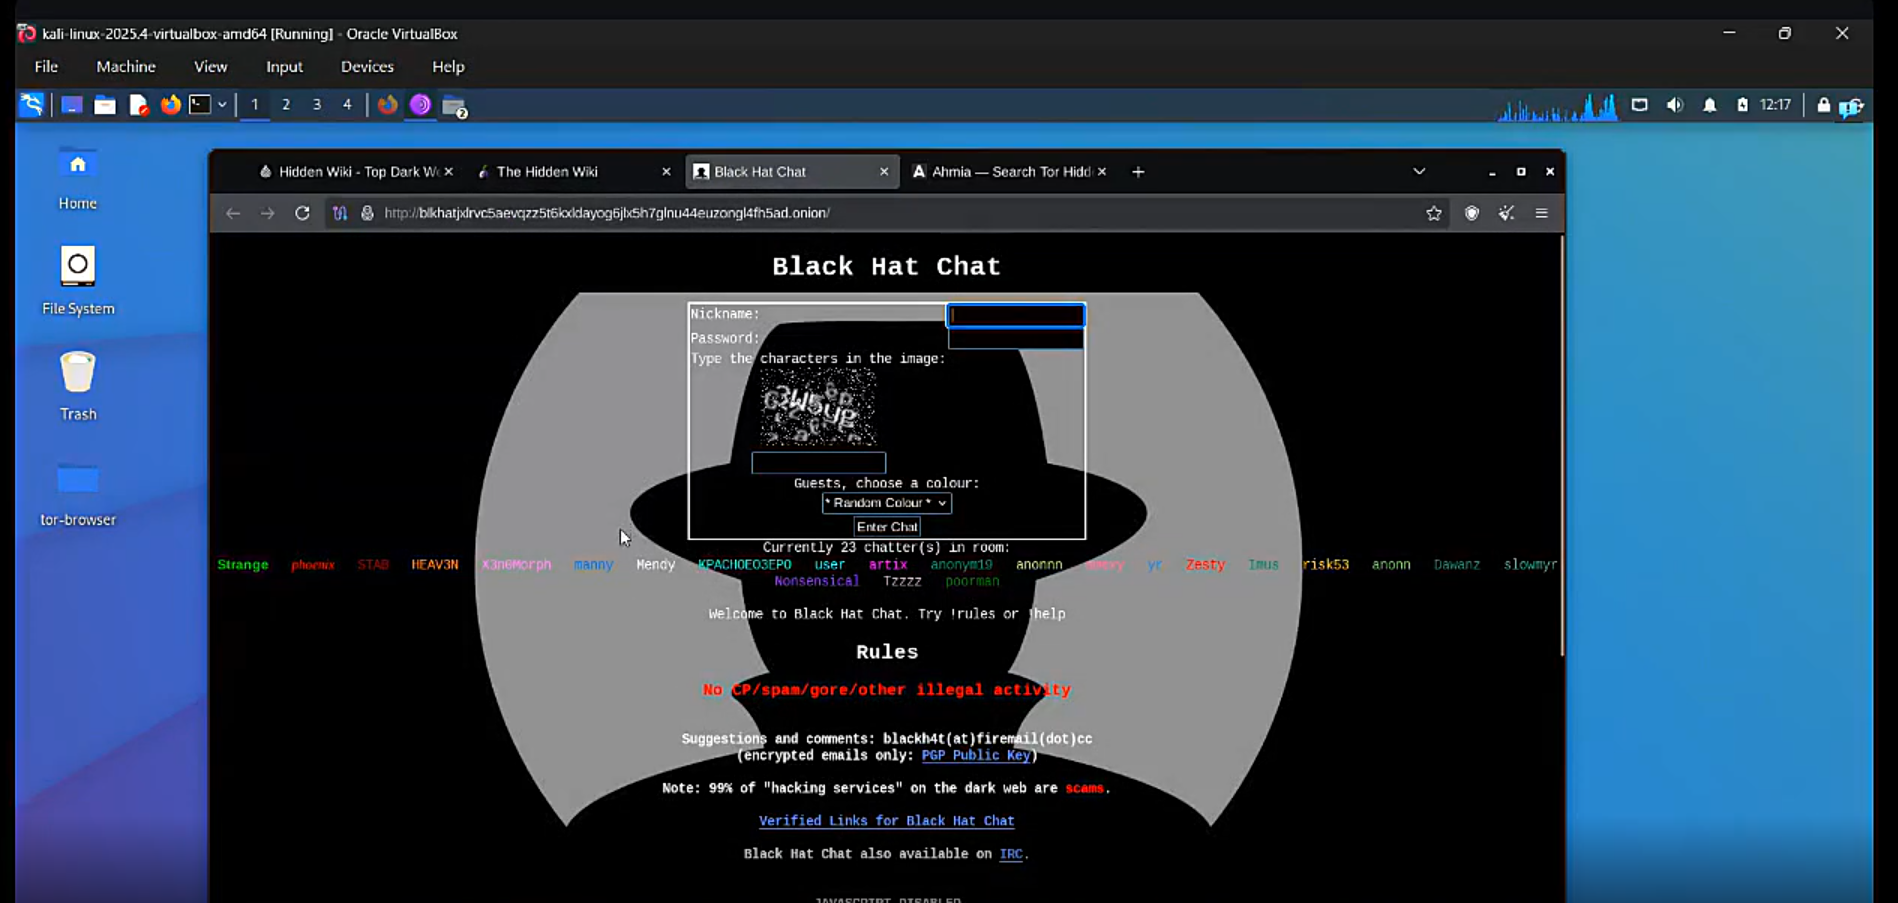Screen dimensions: 1898x903
Task: Open the VirtualBox Help menu
Action: pos(448,67)
